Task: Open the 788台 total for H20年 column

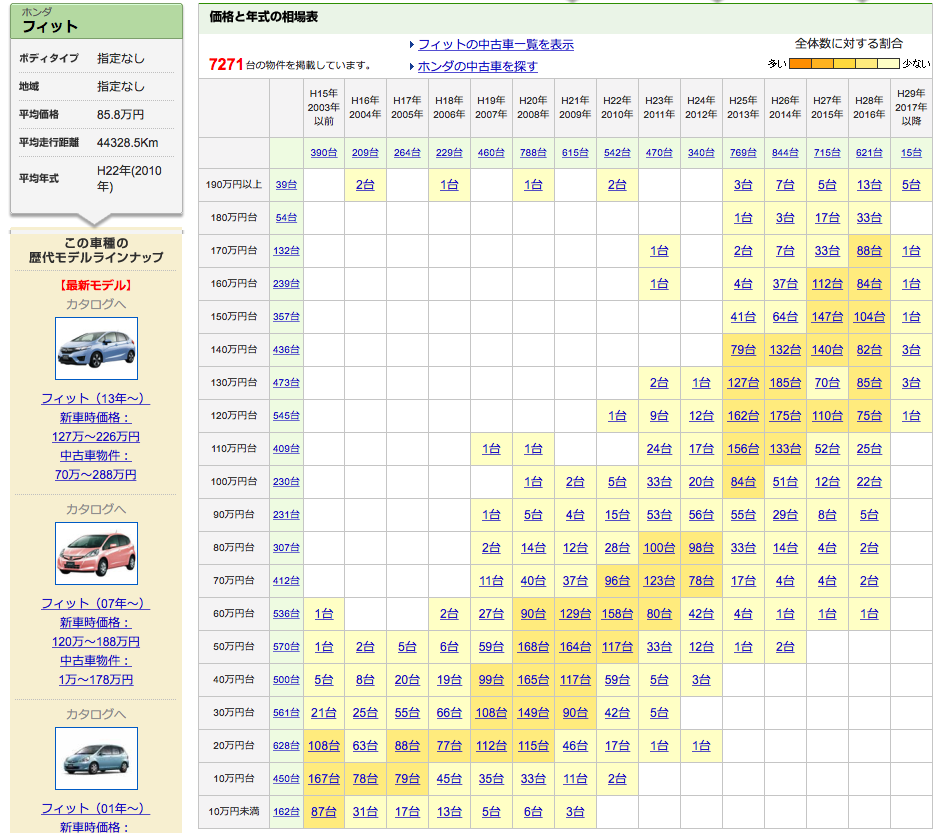Action: click(533, 153)
